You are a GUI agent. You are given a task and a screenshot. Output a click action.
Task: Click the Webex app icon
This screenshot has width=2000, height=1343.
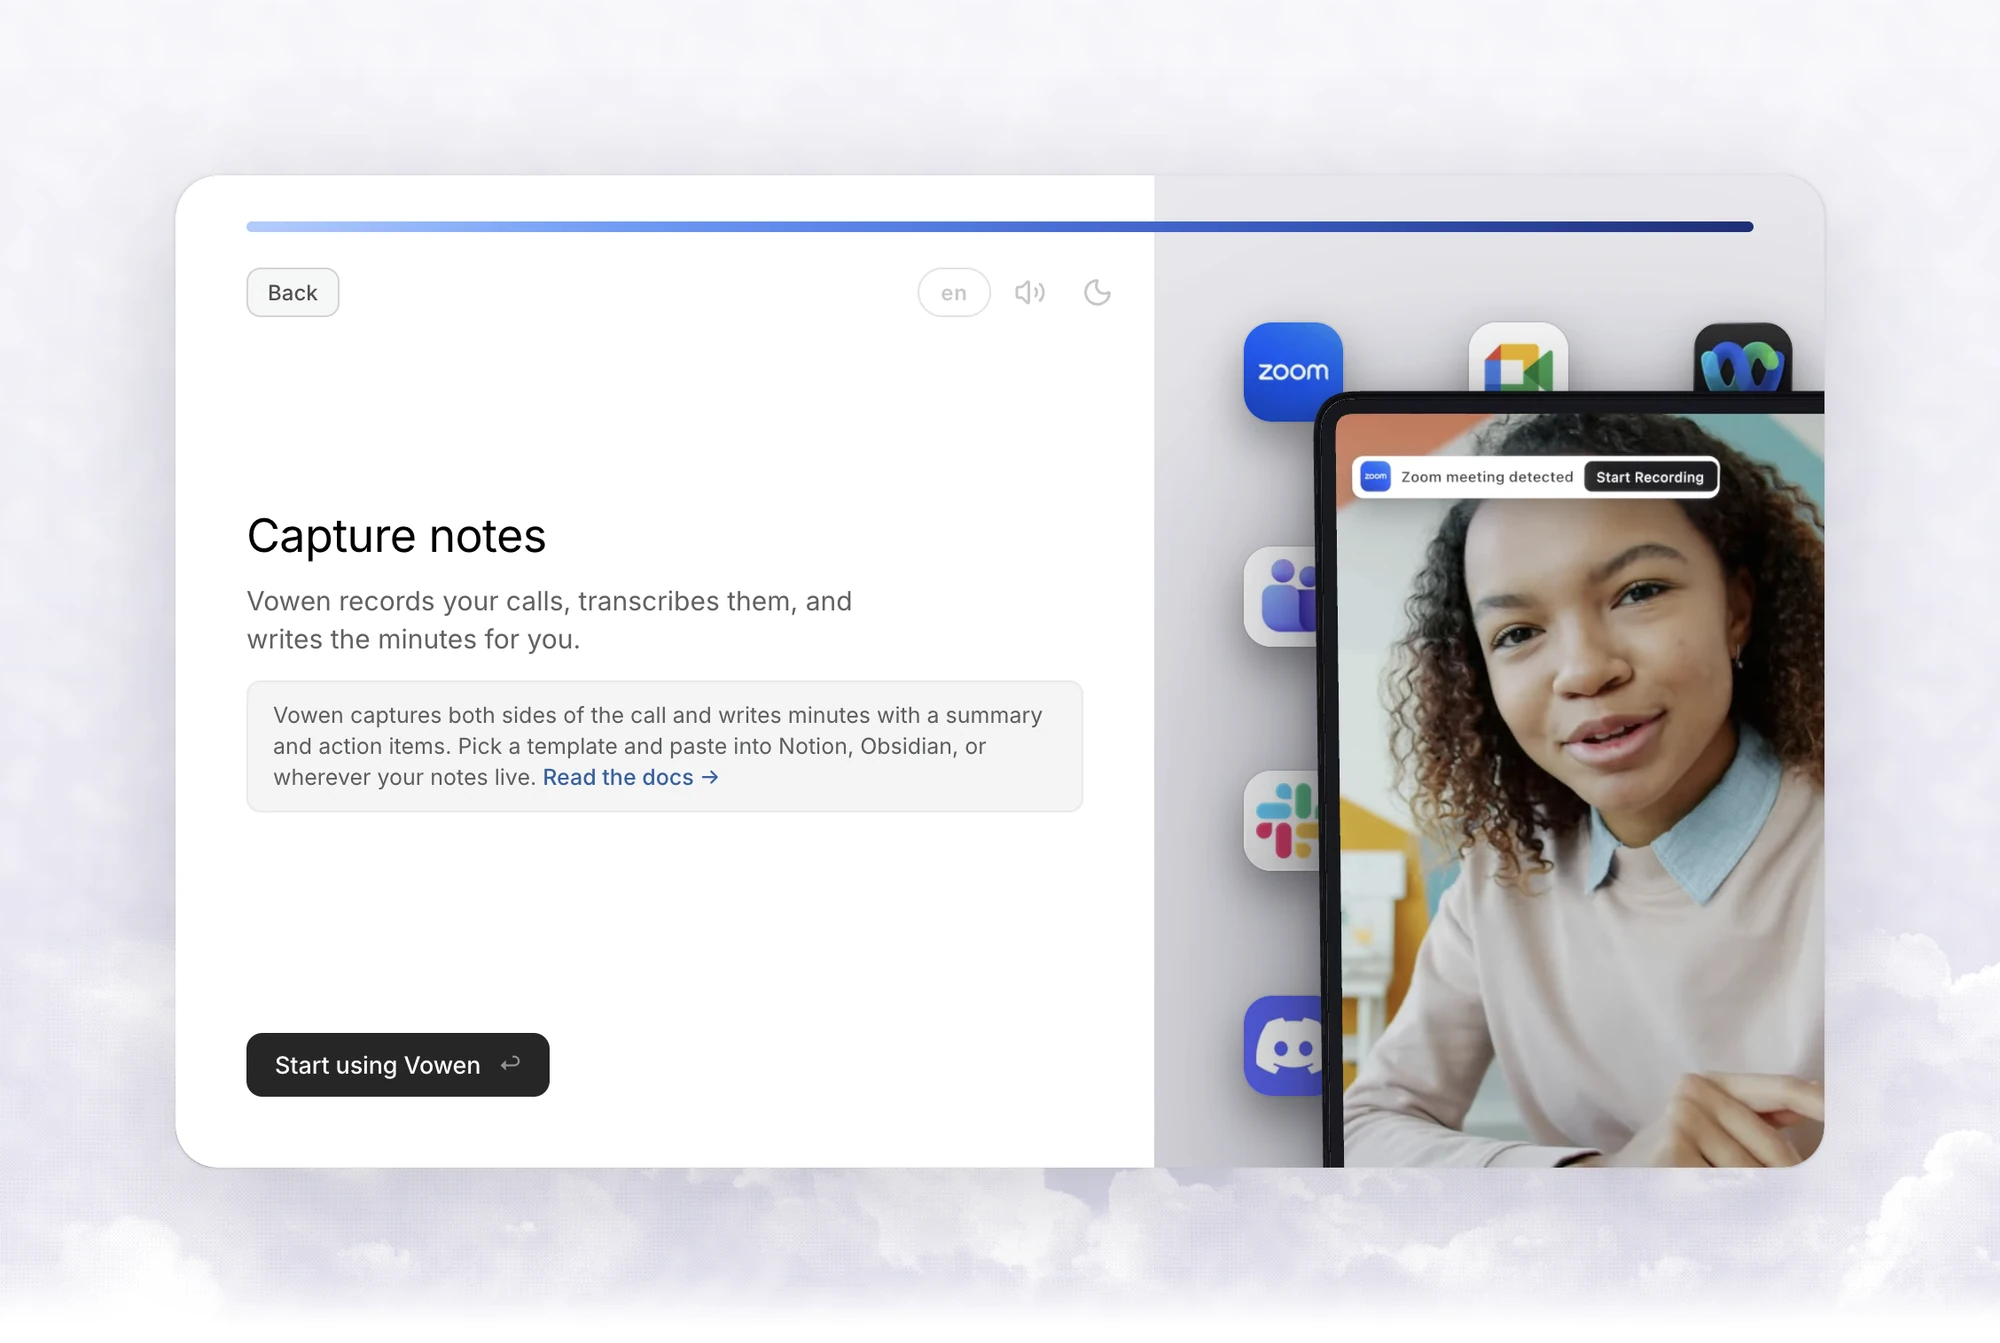pyautogui.click(x=1743, y=357)
